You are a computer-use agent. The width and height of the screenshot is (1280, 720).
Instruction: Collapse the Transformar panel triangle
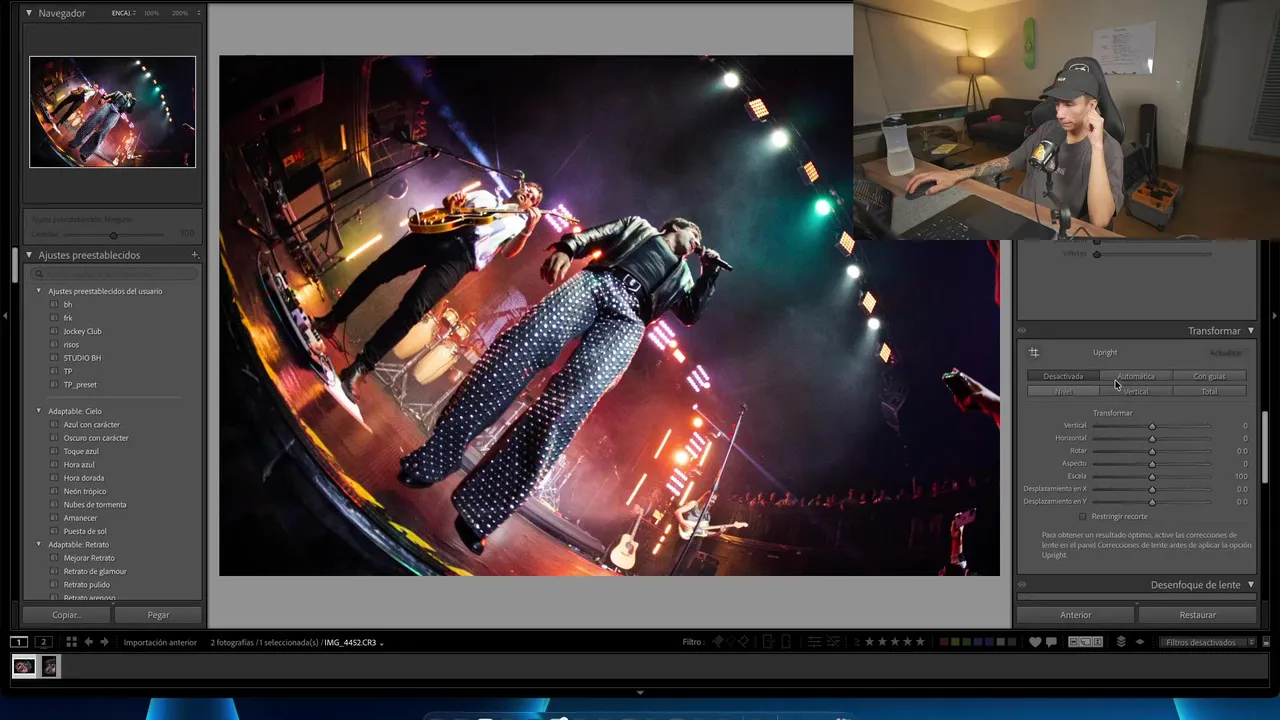pyautogui.click(x=1250, y=331)
